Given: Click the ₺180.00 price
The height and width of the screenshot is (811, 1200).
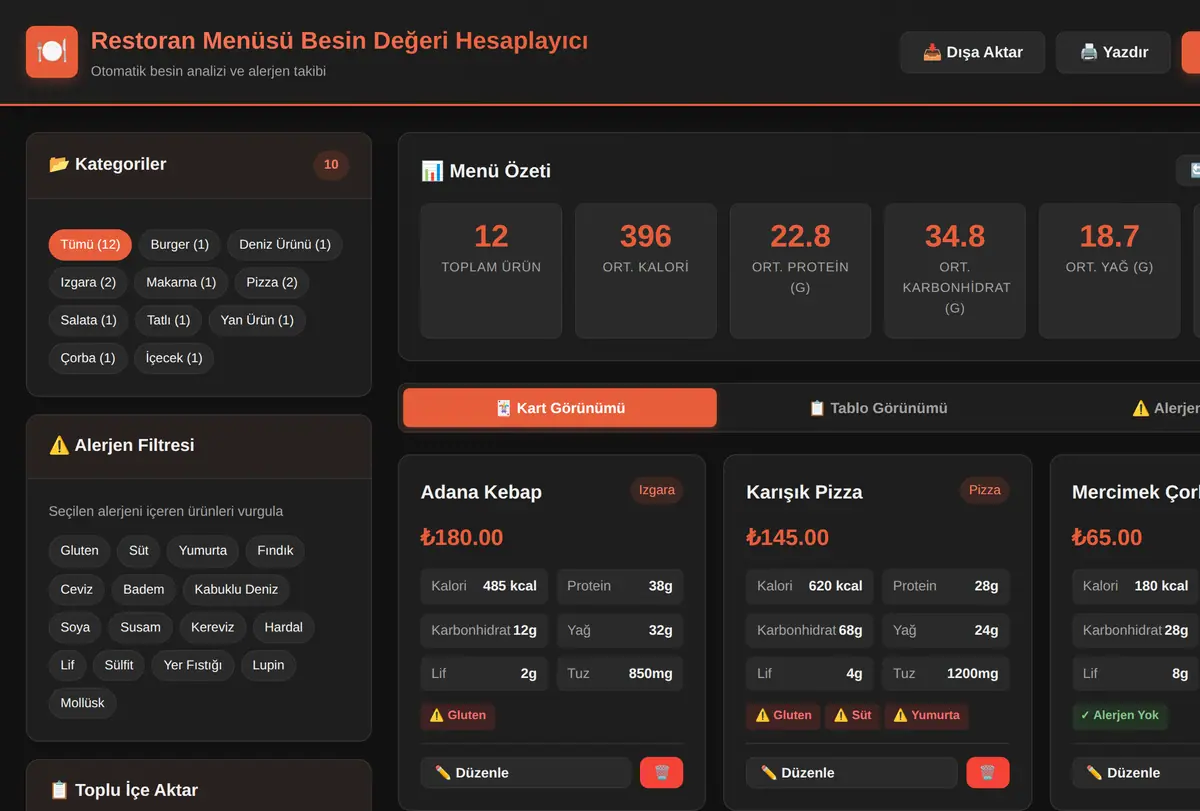Looking at the screenshot, I should pyautogui.click(x=462, y=537).
